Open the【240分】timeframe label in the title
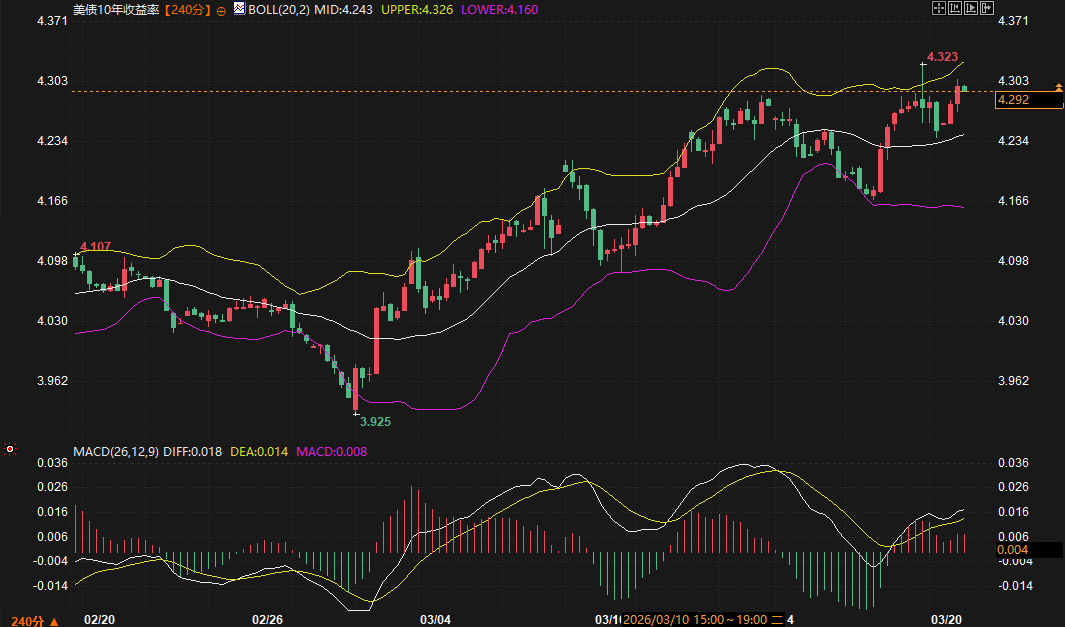 189,8
